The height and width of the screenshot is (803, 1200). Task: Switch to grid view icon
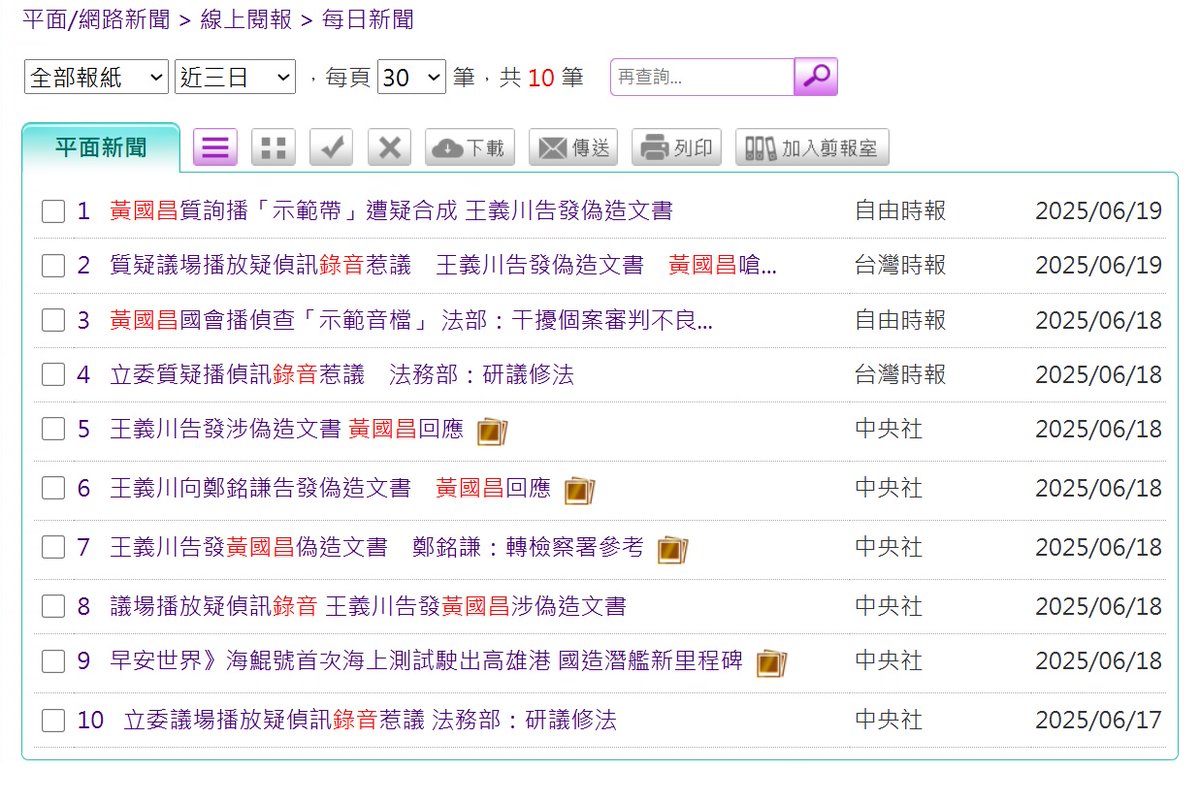(x=273, y=148)
